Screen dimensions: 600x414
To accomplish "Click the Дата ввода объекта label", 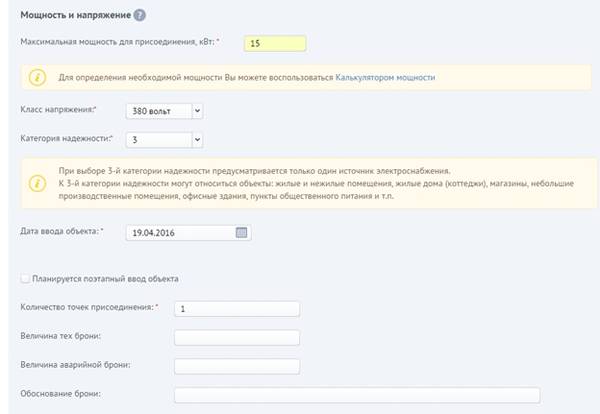I will (62, 231).
